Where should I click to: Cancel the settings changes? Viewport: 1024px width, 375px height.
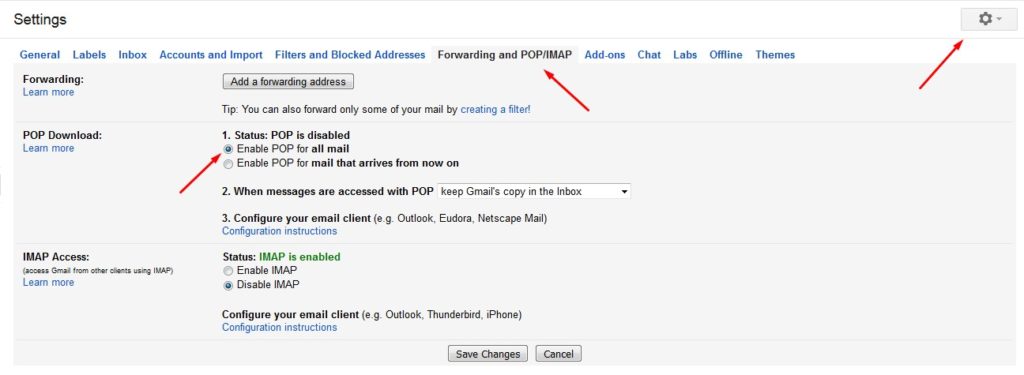558,354
